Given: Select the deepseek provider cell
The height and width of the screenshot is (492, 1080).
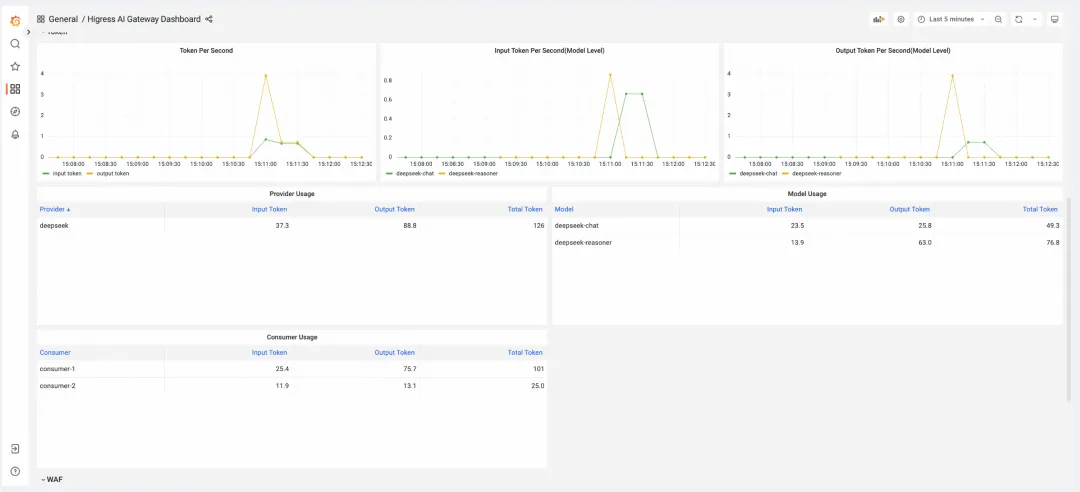Looking at the screenshot, I should (101, 226).
